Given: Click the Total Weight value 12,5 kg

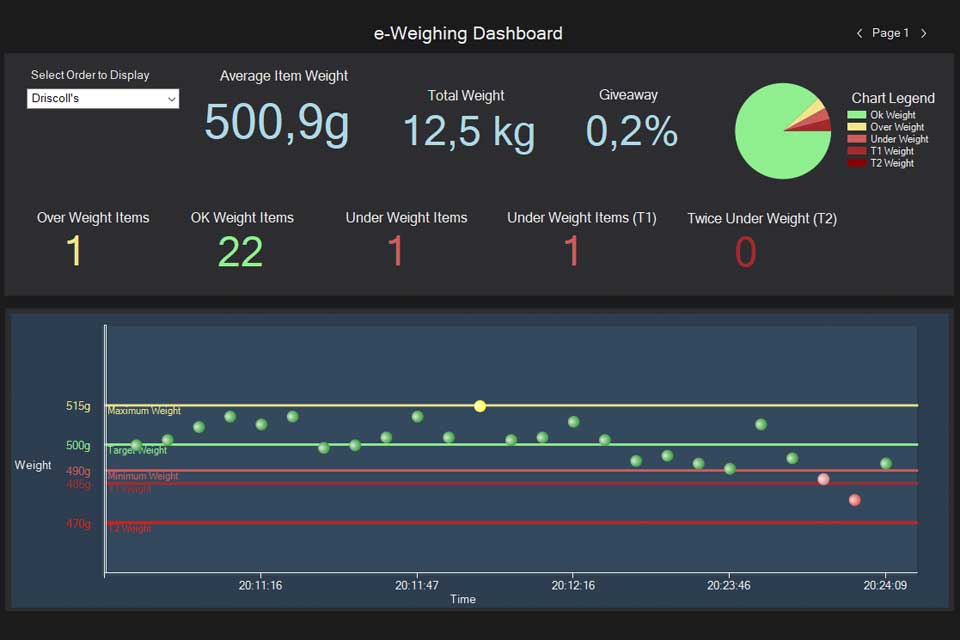Looking at the screenshot, I should click(468, 131).
